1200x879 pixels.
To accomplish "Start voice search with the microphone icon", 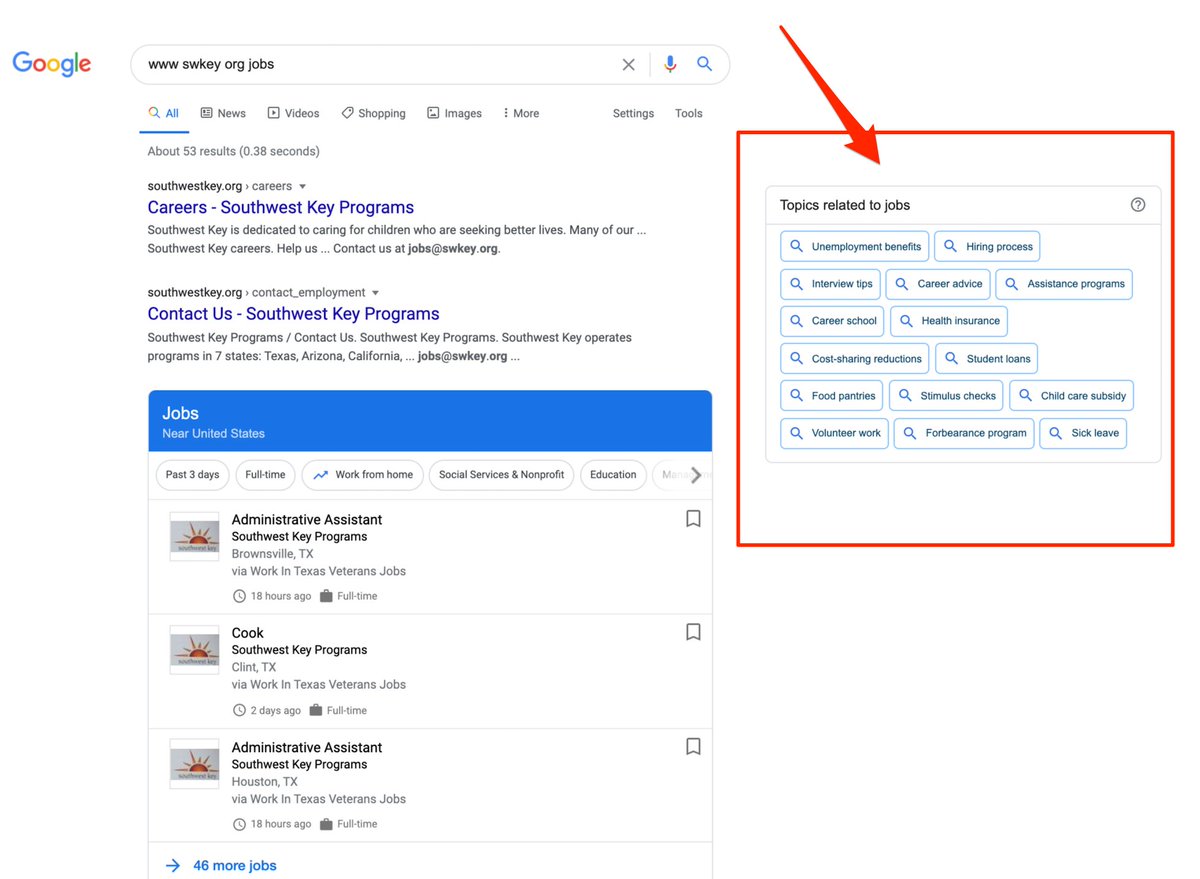I will pyautogui.click(x=670, y=64).
